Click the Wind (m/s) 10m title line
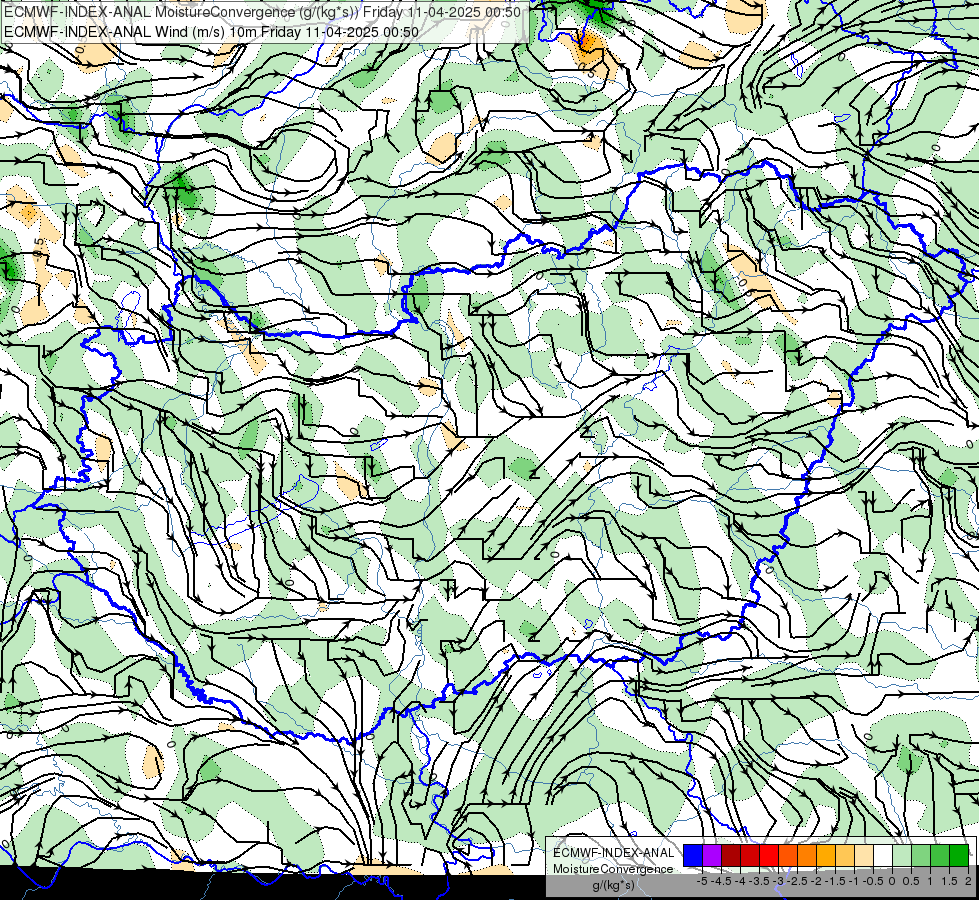 click(211, 32)
